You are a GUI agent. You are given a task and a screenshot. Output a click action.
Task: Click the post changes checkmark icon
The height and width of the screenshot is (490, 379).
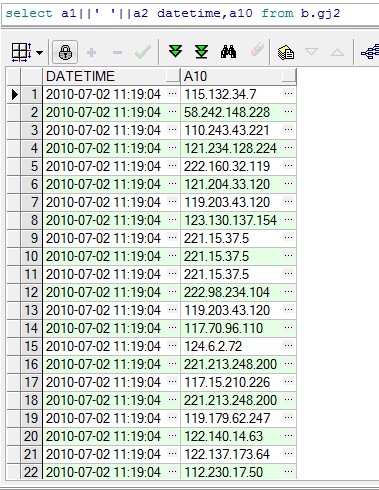tap(143, 52)
